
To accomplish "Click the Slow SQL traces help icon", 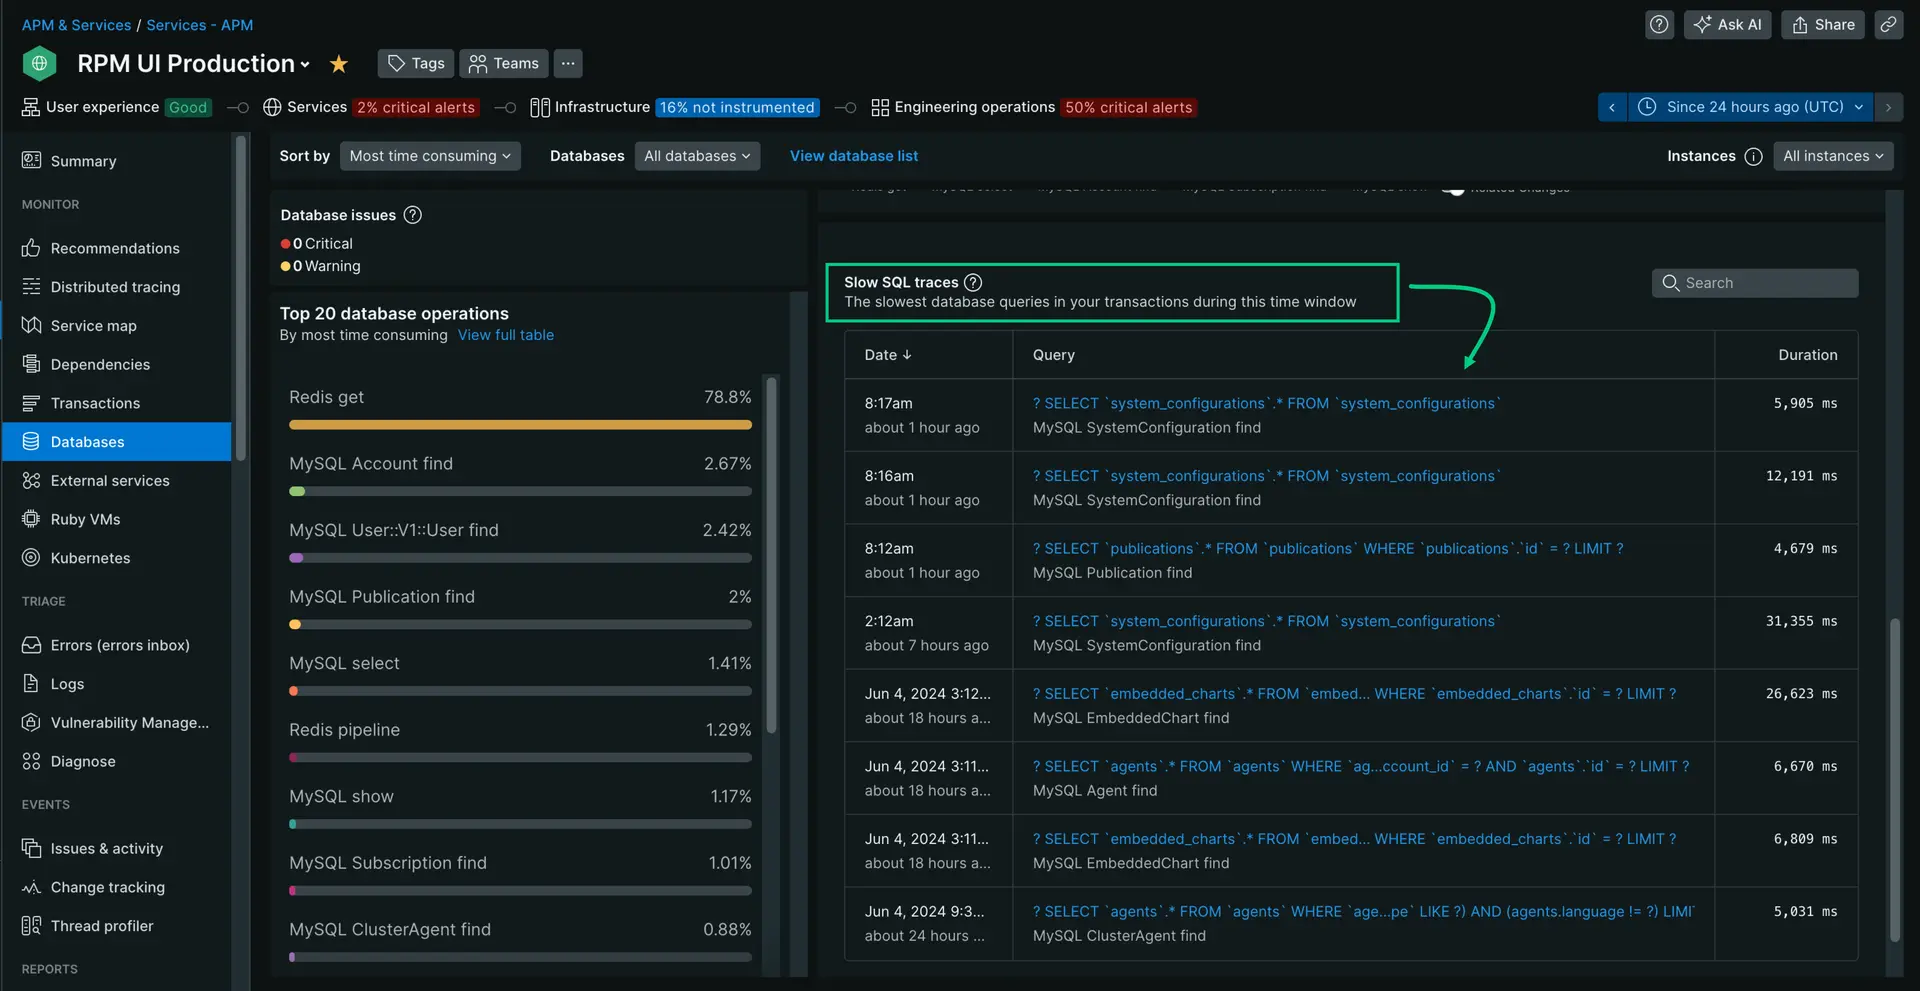I will (x=973, y=283).
